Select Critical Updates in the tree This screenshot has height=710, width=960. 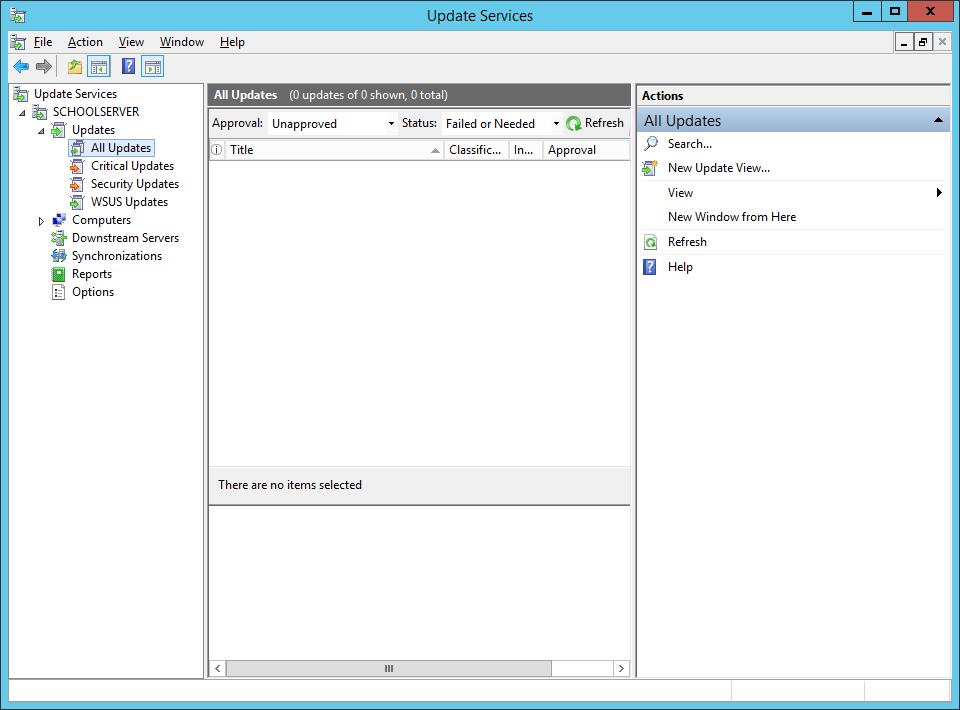tap(132, 166)
